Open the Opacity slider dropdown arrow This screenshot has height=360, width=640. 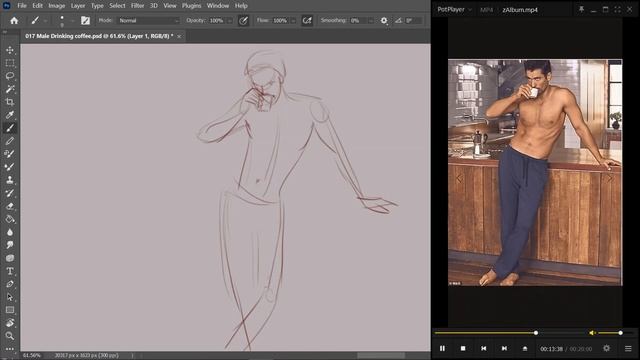[x=229, y=20]
